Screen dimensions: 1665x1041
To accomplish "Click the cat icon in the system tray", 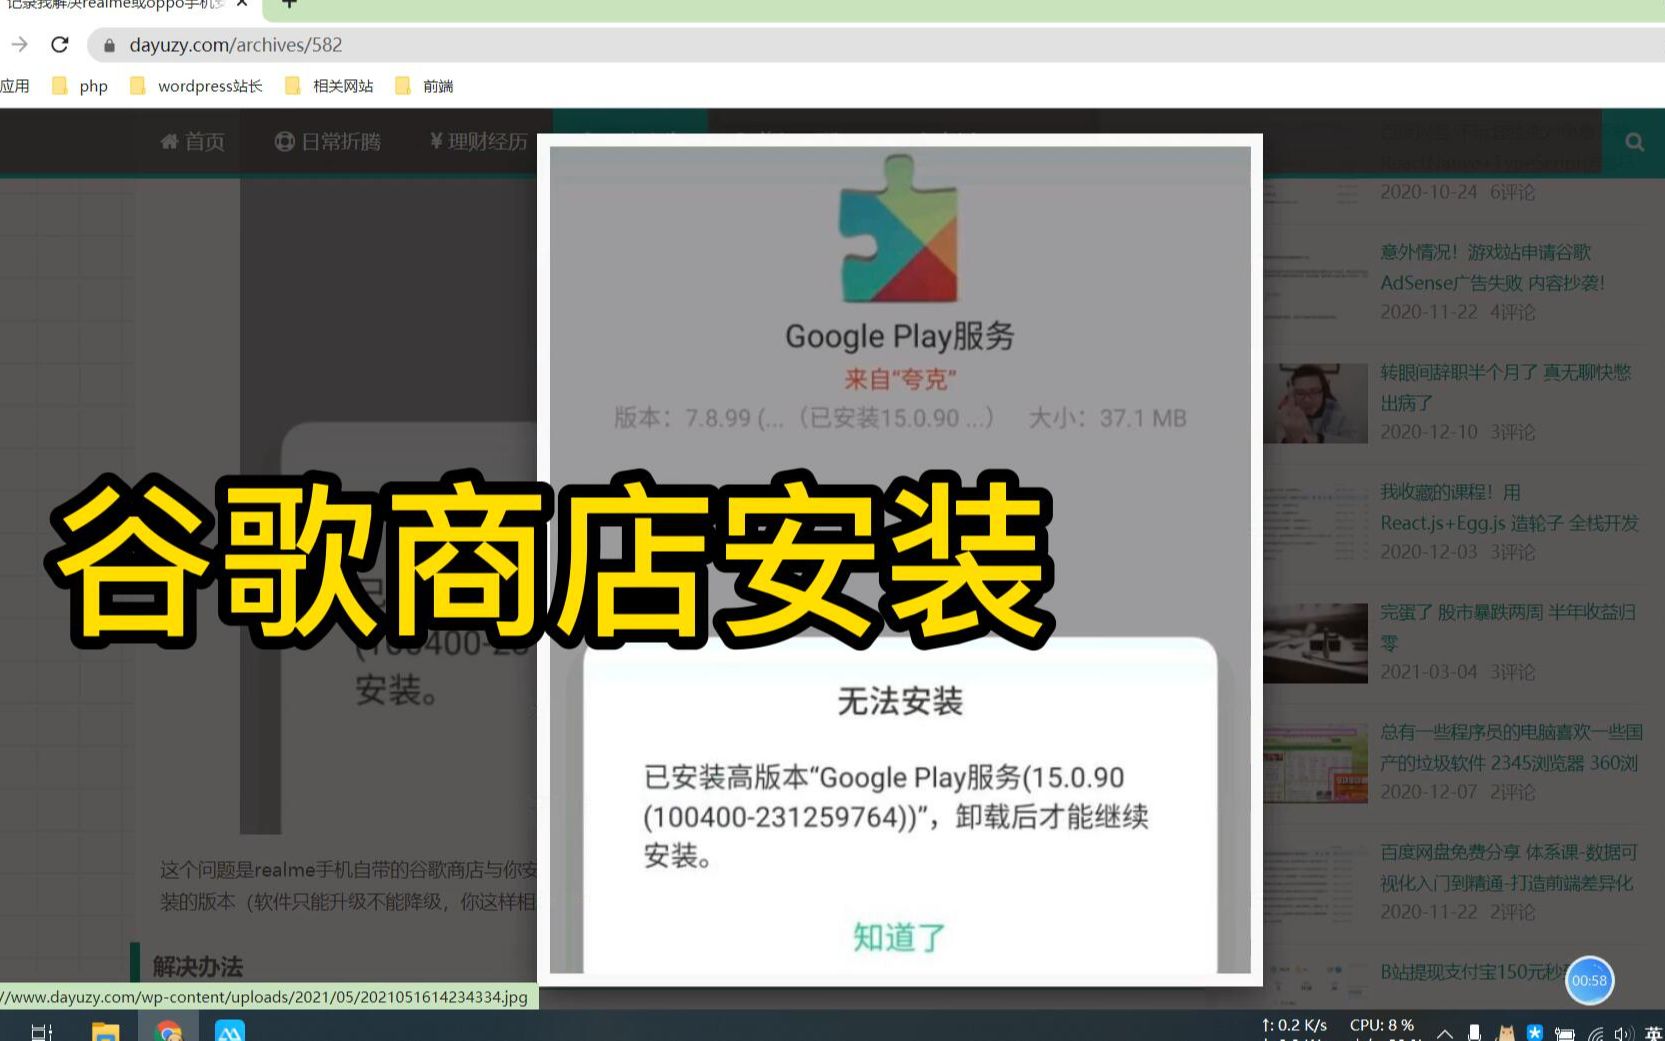I will (1505, 1033).
